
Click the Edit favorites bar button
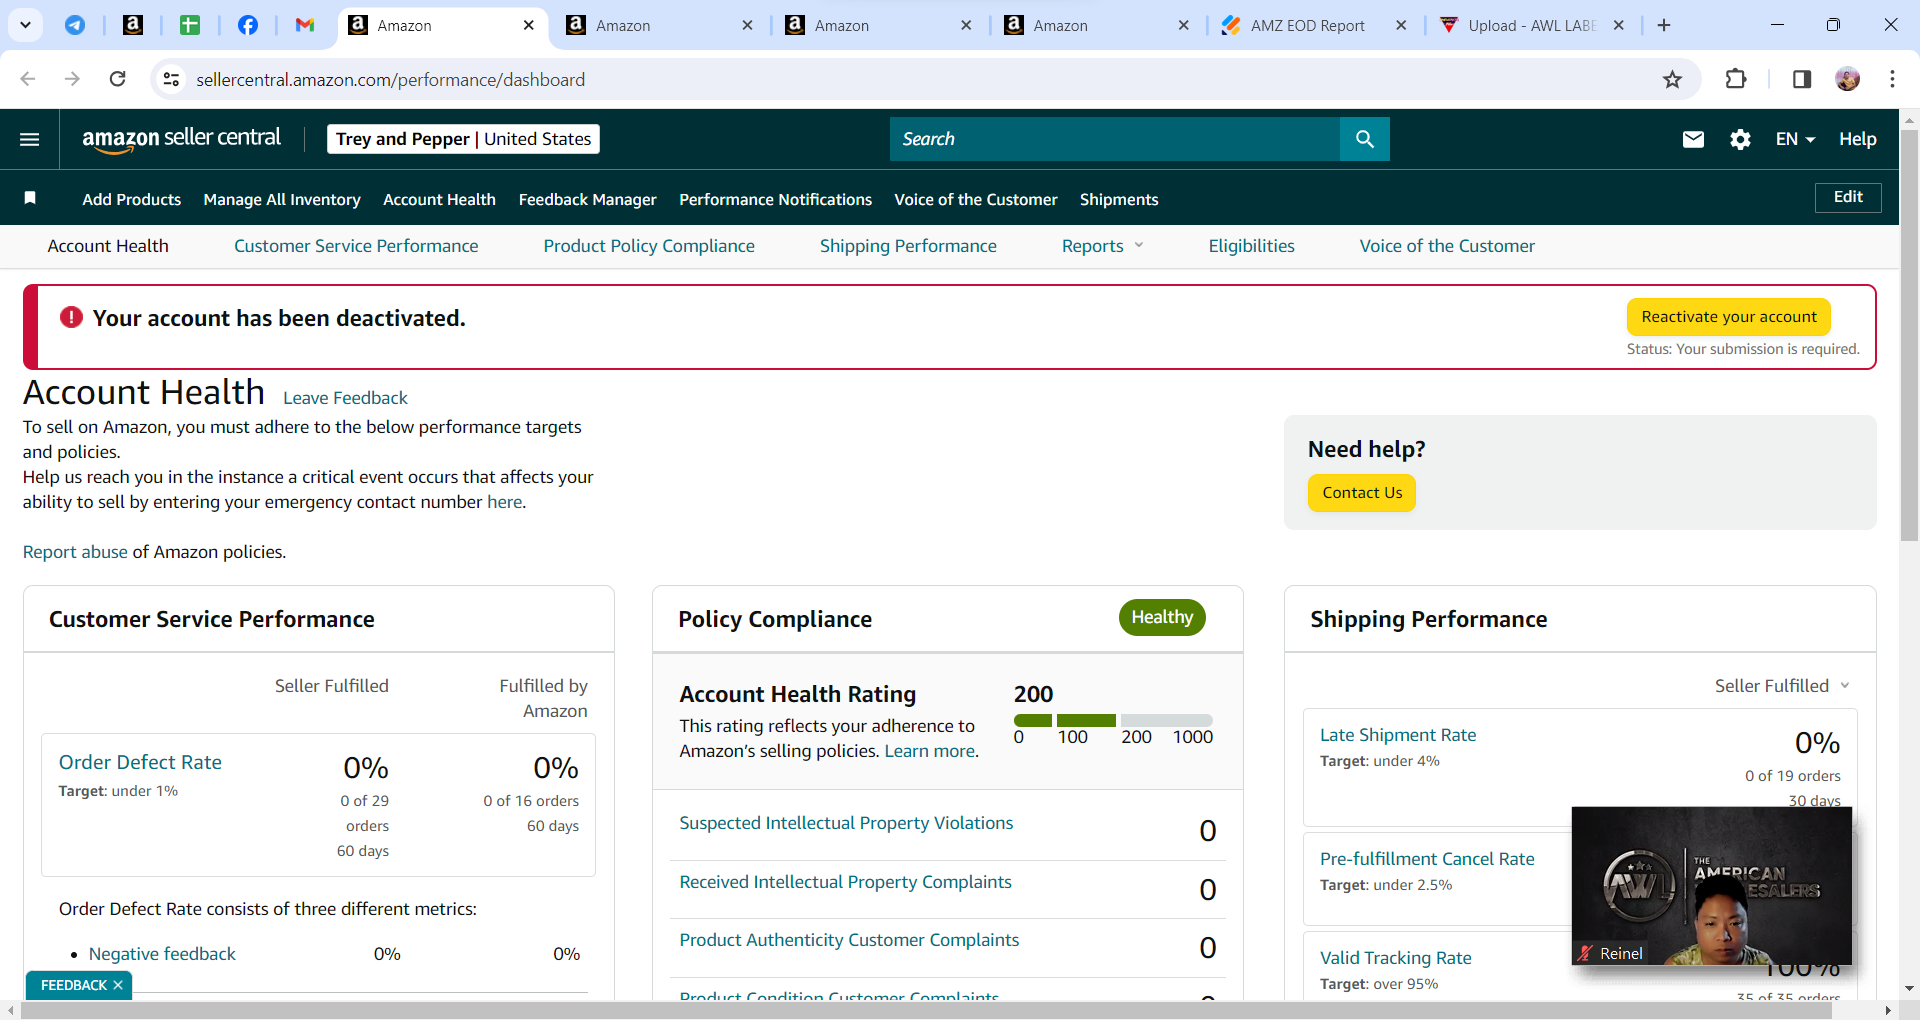pyautogui.click(x=1848, y=197)
